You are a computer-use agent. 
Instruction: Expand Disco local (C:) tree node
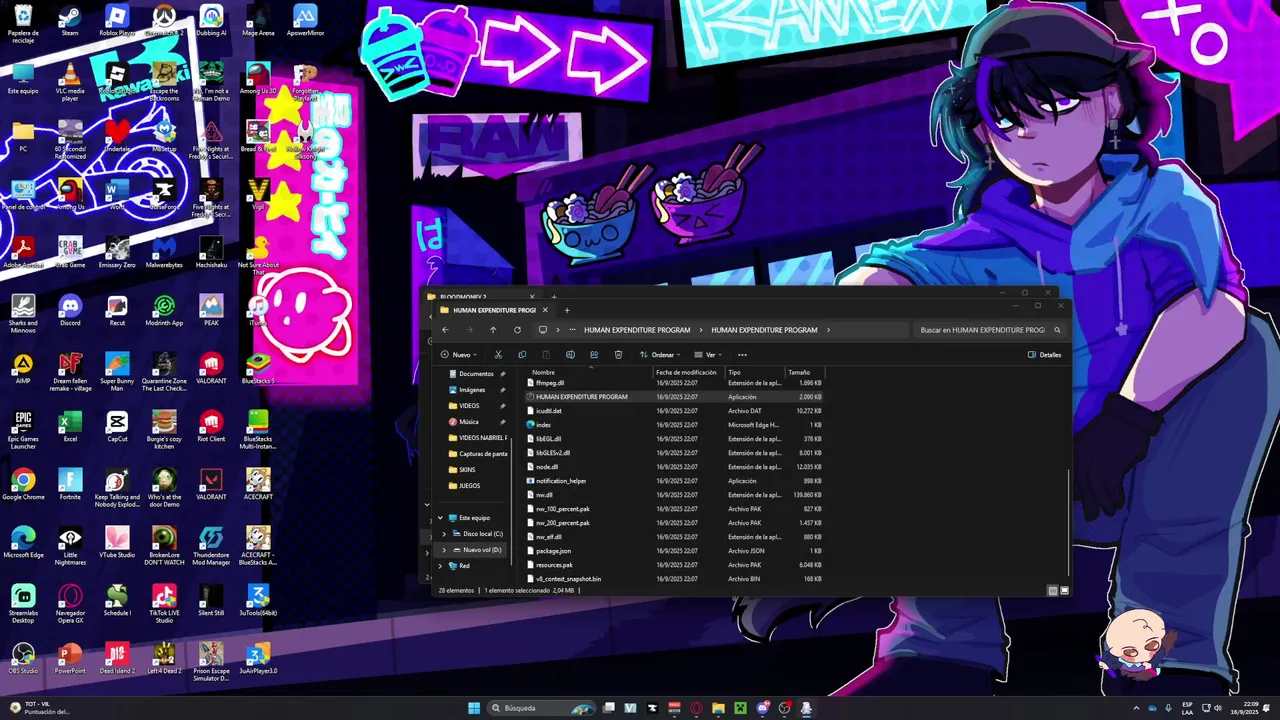[444, 534]
